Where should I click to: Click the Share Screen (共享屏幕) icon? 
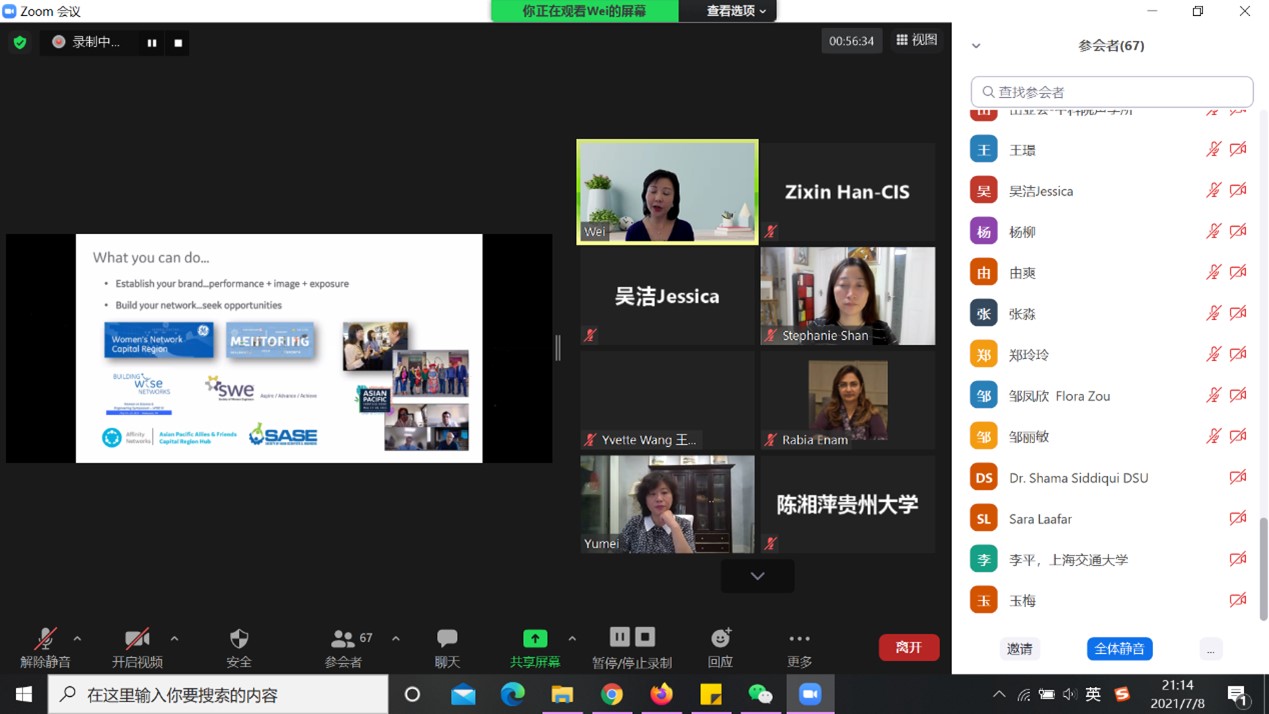(535, 639)
